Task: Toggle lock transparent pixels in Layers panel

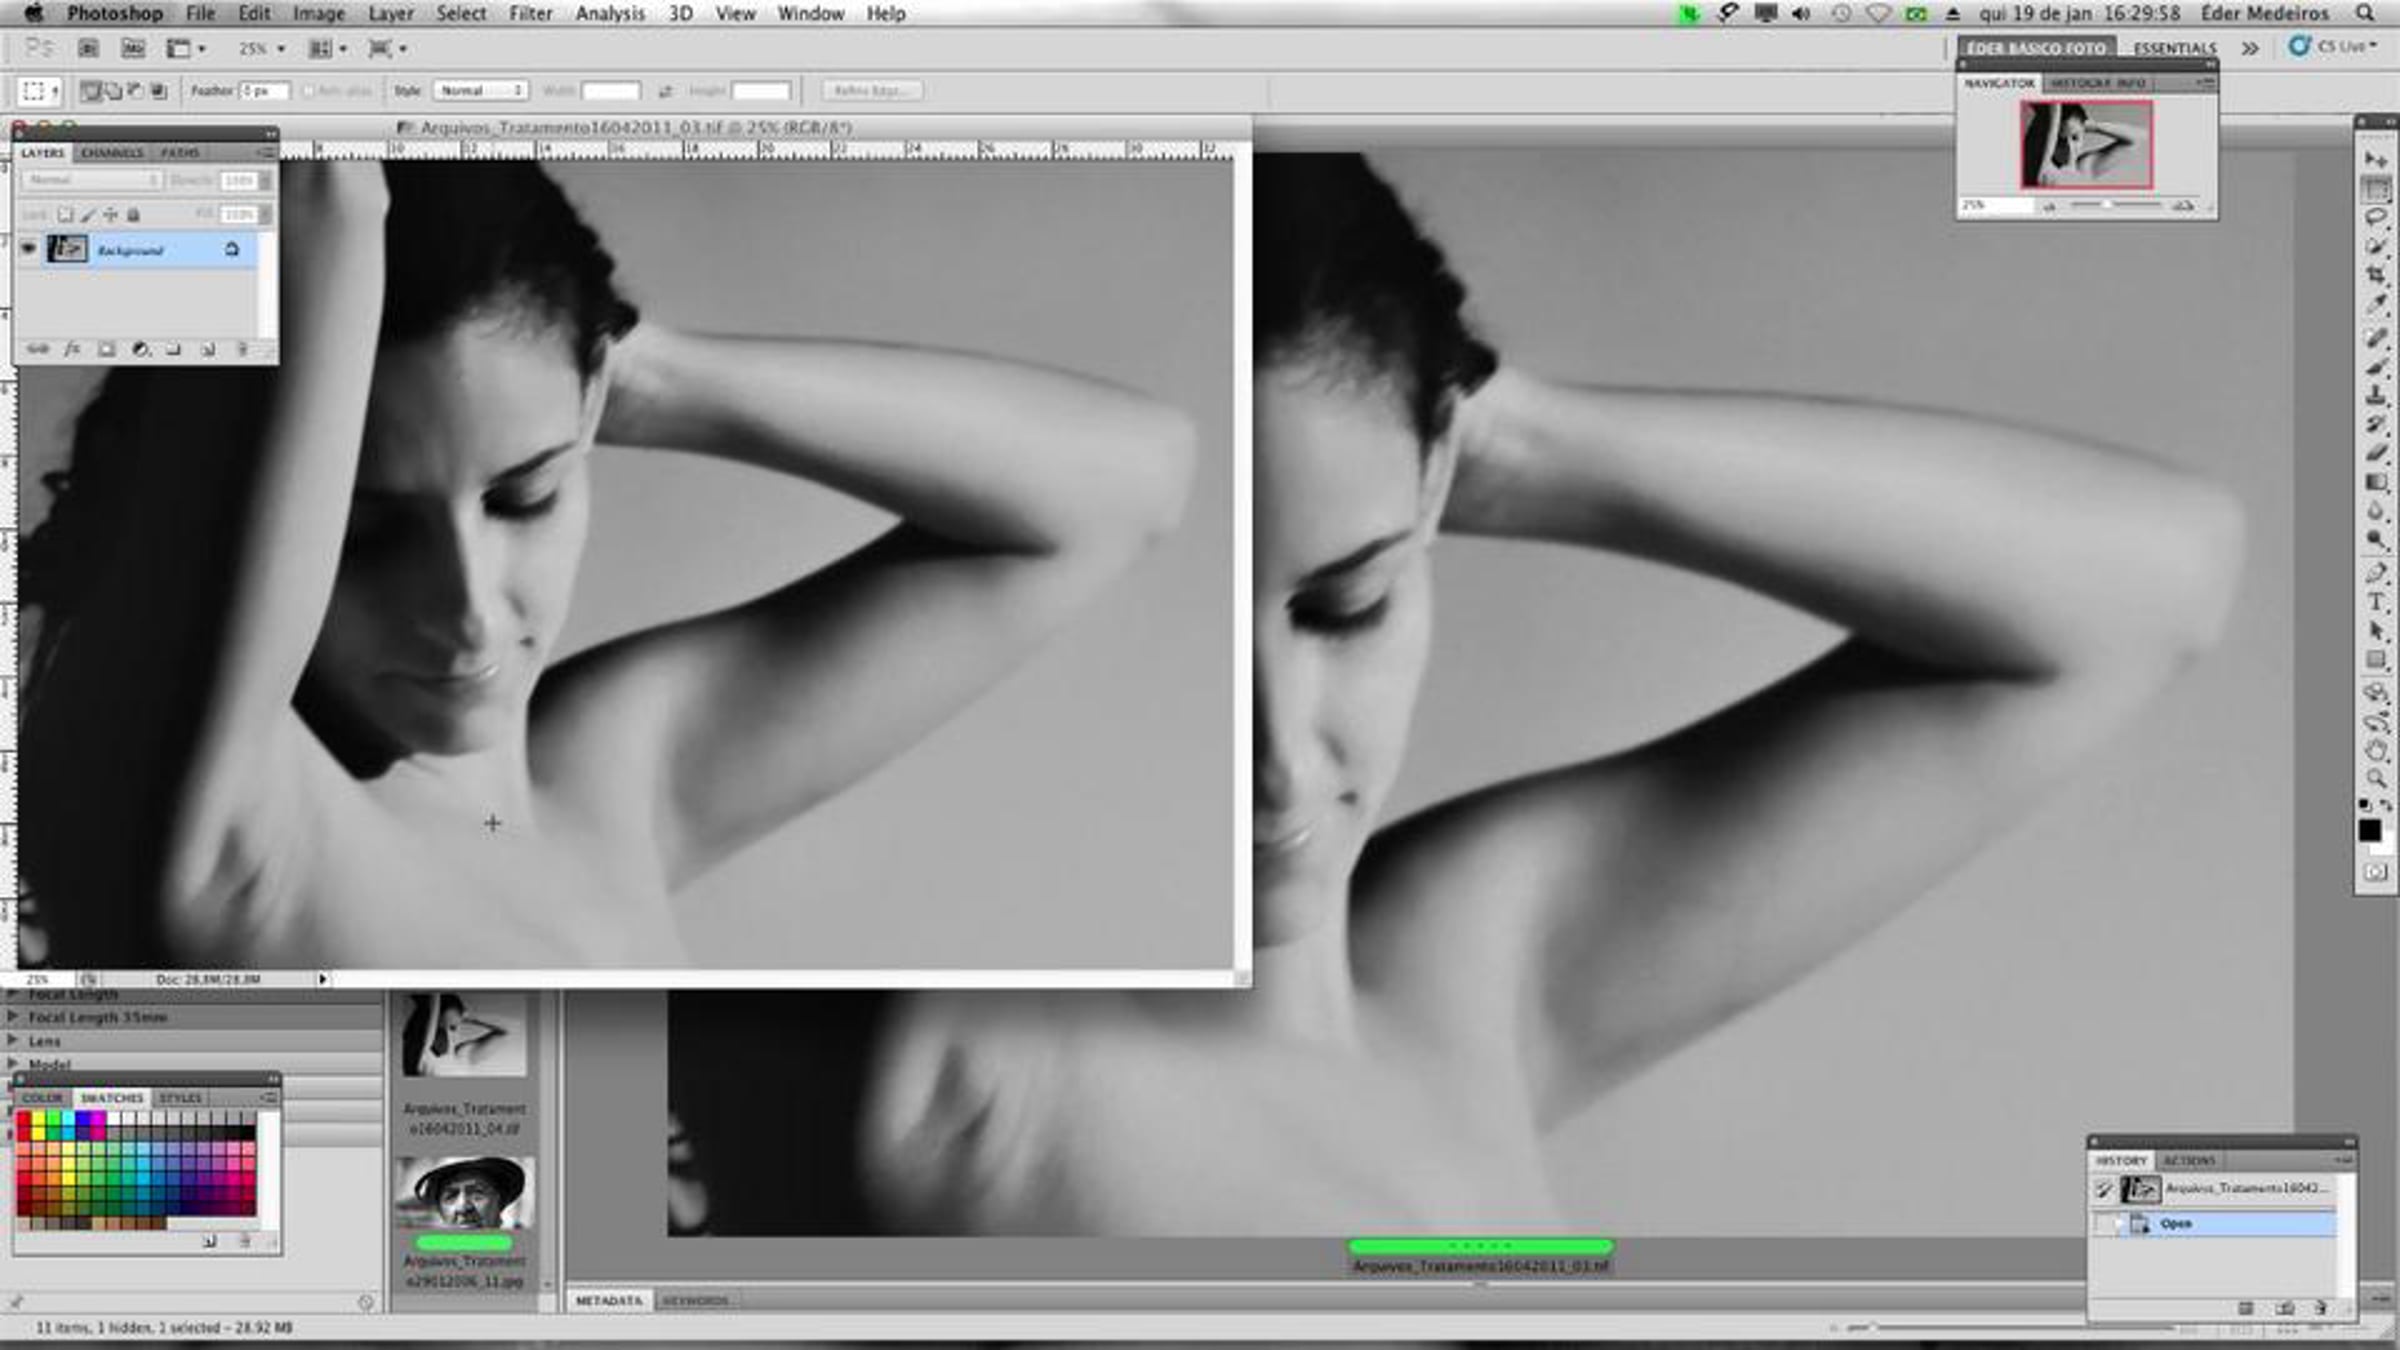Action: click(x=65, y=214)
